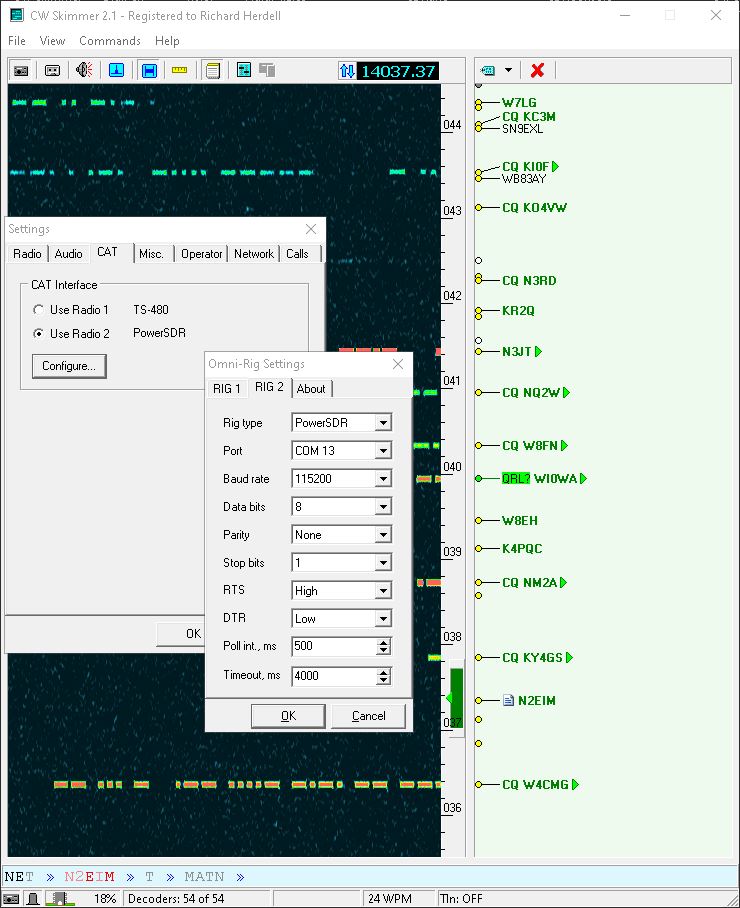The width and height of the screenshot is (740, 908).
Task: Click the blue up-down arrows beside frequency
Action: click(347, 71)
